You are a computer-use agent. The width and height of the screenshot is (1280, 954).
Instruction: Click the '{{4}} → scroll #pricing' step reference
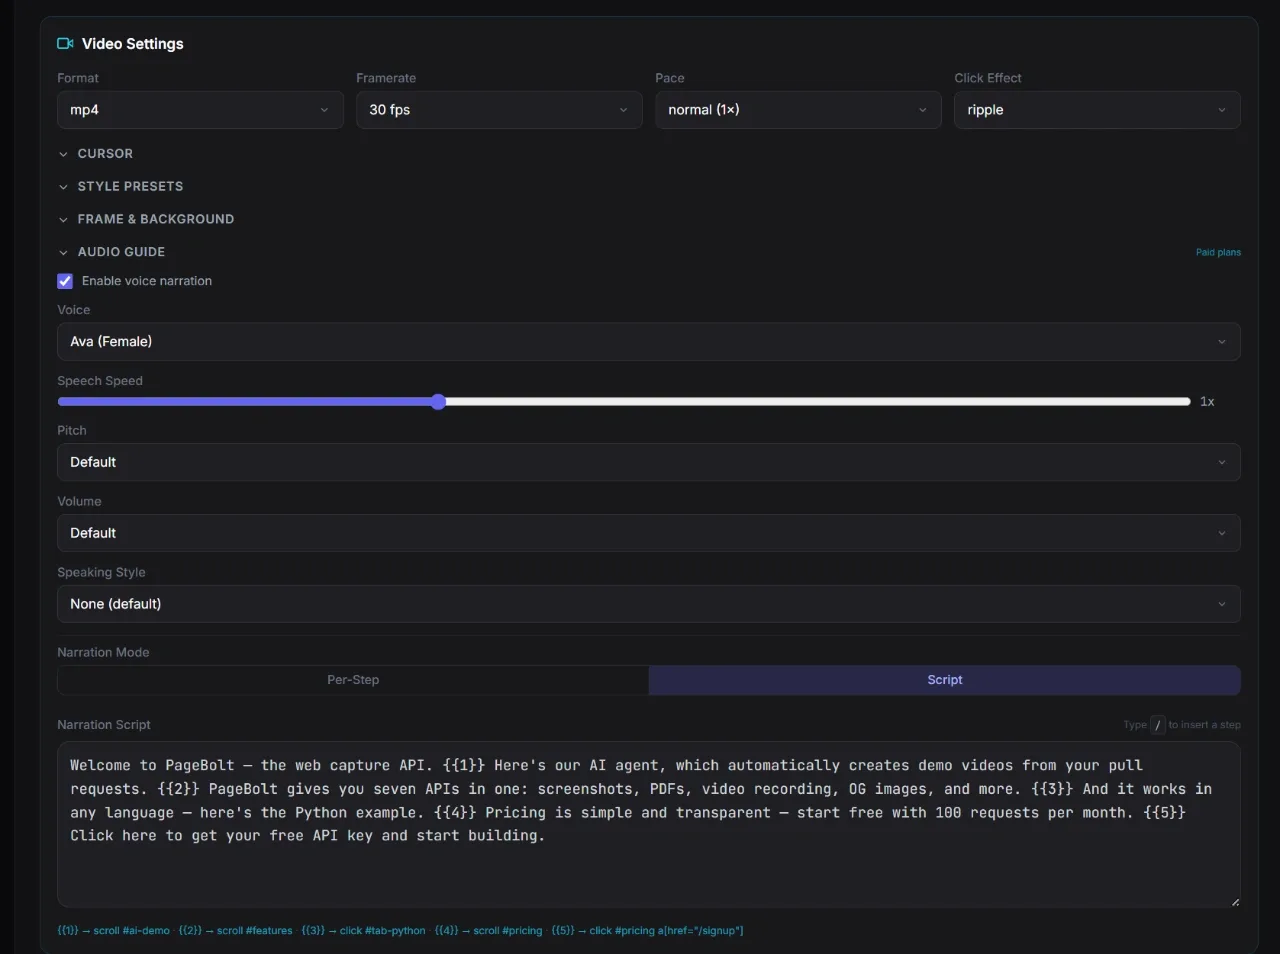point(488,931)
